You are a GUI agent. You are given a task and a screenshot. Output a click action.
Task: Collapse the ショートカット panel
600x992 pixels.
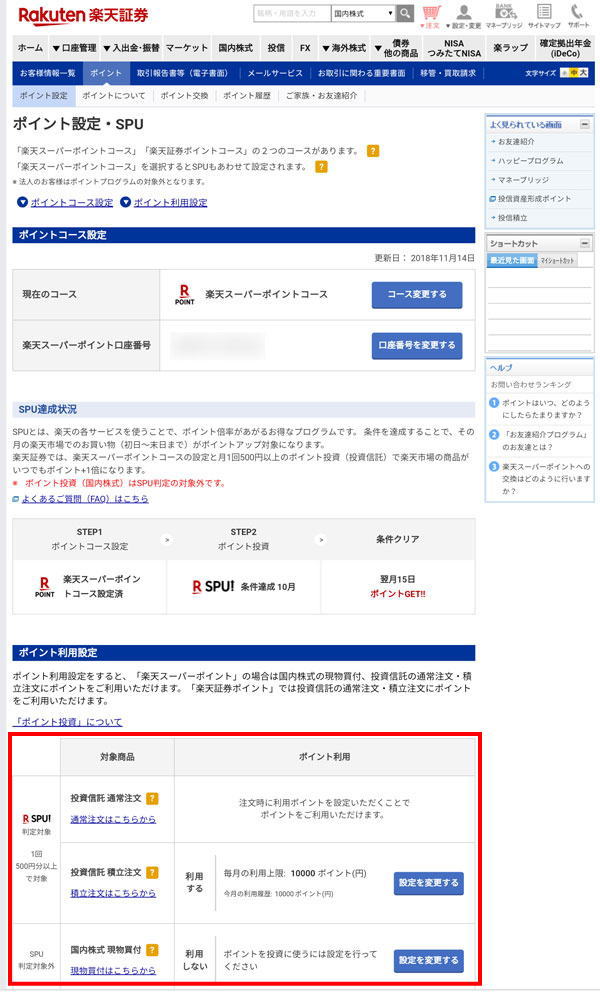coord(584,243)
